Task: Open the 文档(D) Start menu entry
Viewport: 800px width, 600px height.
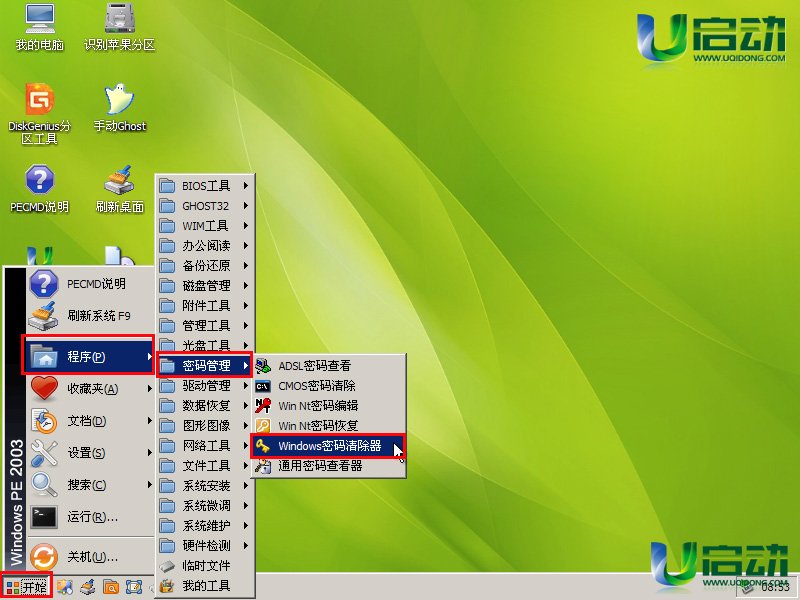Action: [90, 421]
